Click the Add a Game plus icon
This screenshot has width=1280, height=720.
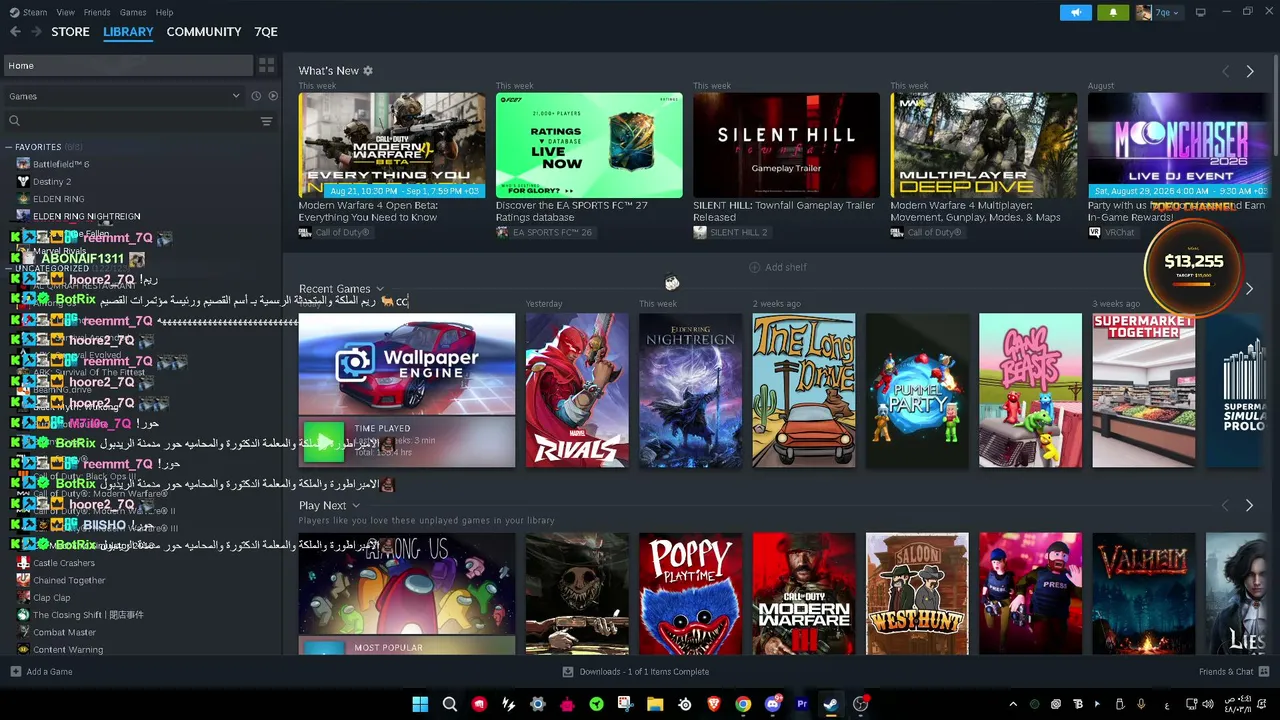click(15, 672)
